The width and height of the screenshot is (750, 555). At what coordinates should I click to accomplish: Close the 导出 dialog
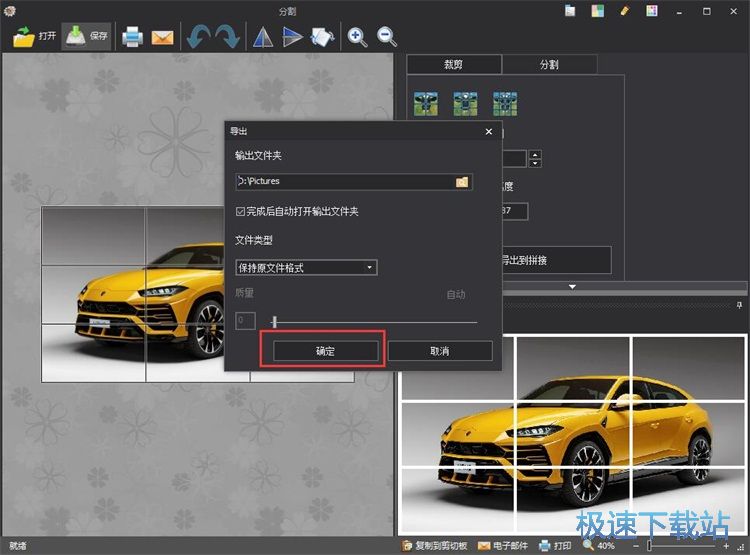[488, 131]
